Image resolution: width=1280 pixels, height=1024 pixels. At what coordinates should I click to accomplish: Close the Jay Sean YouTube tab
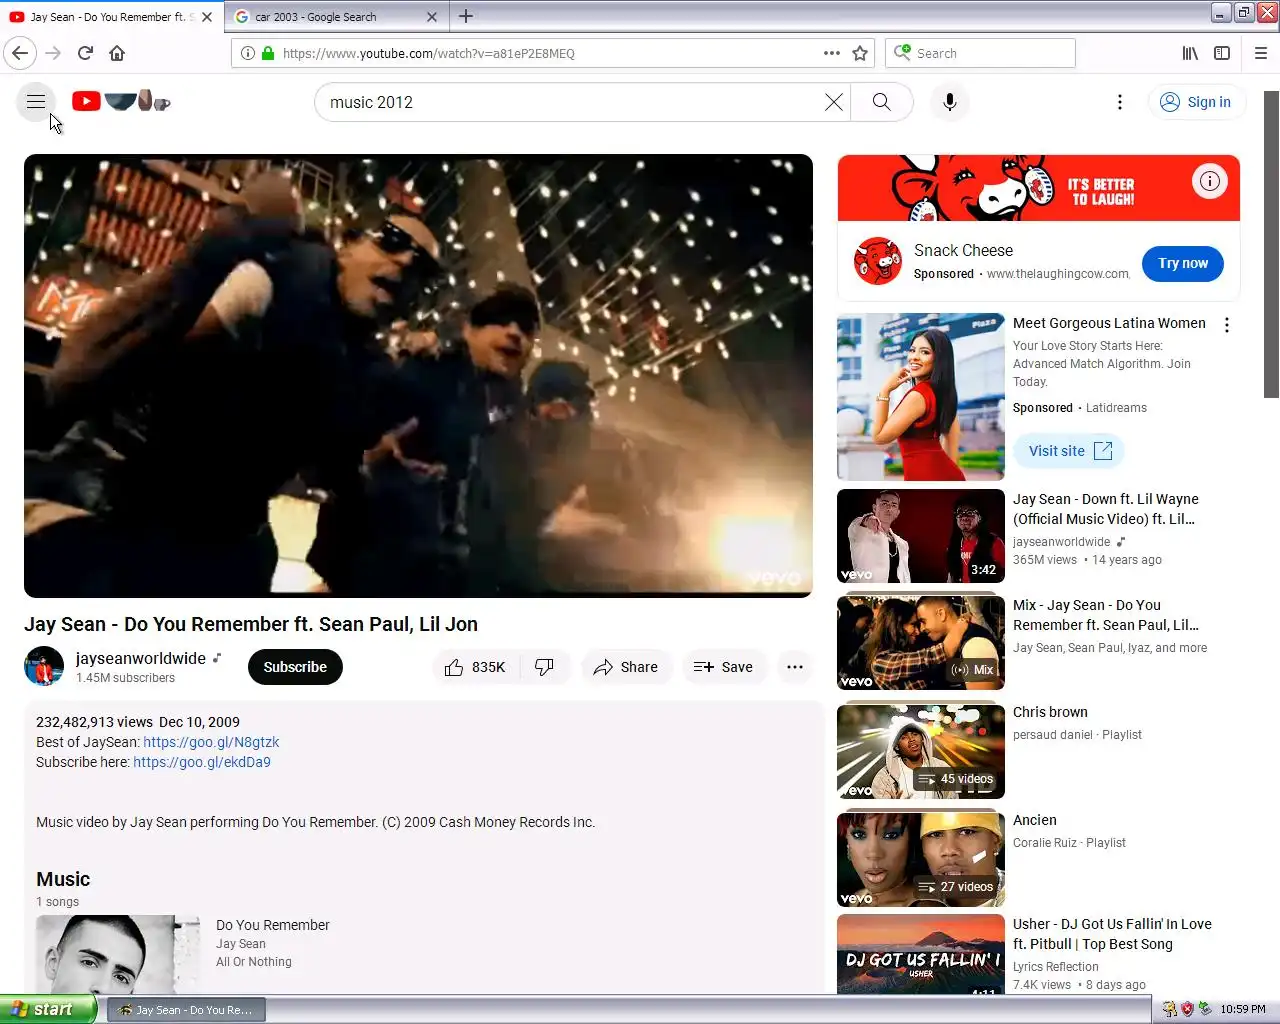pos(207,17)
